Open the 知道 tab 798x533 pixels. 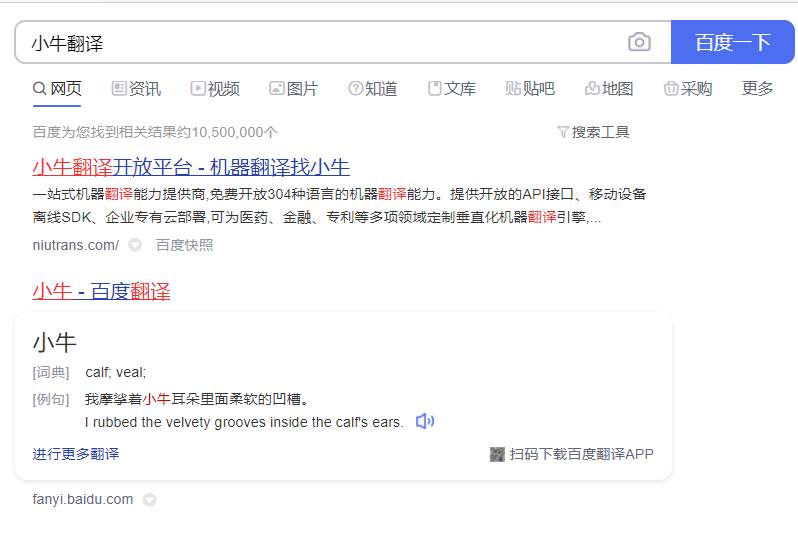pyautogui.click(x=373, y=89)
